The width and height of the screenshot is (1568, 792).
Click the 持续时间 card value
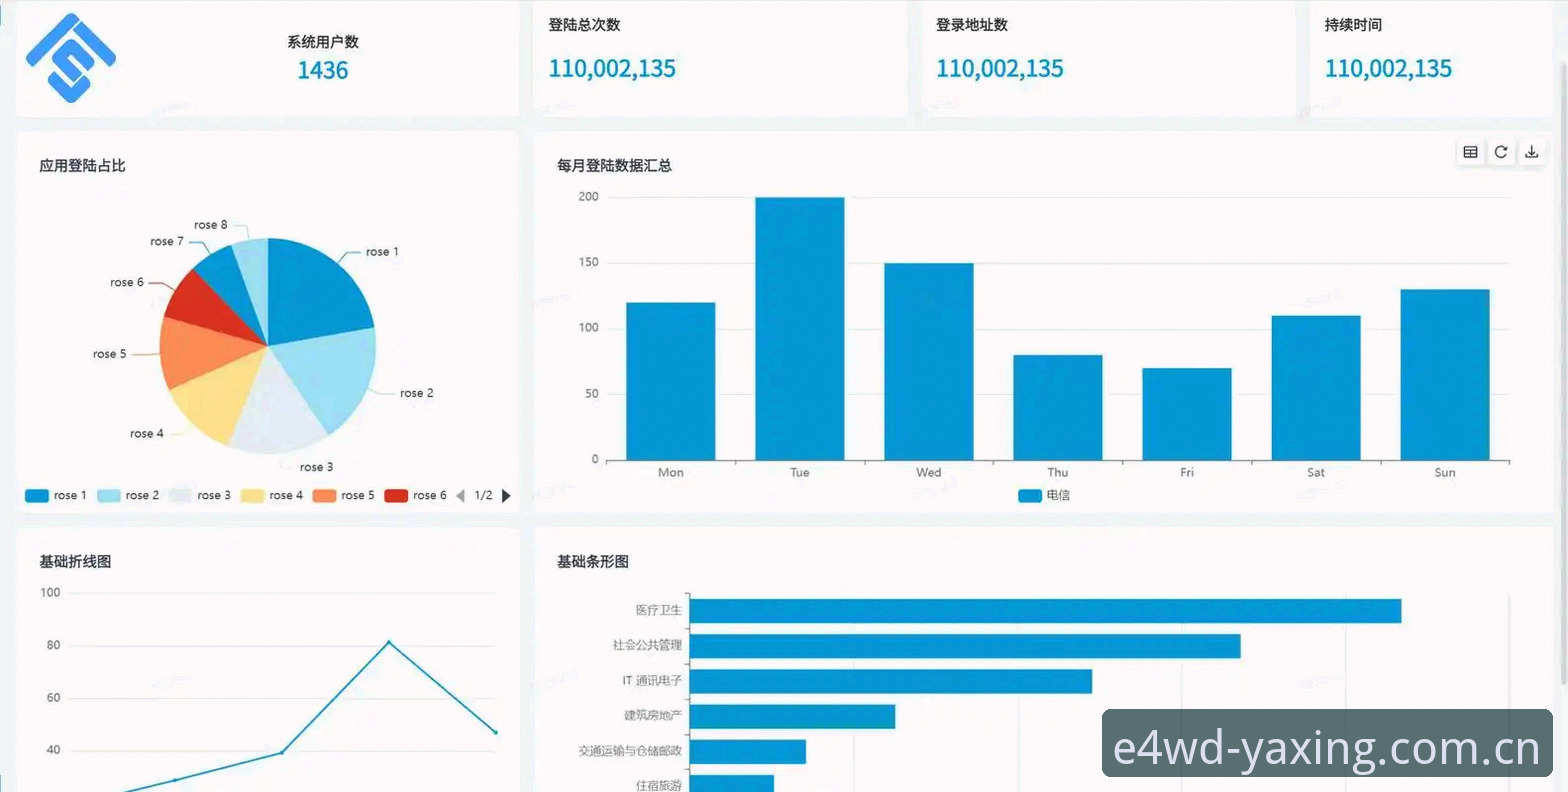[x=1388, y=68]
